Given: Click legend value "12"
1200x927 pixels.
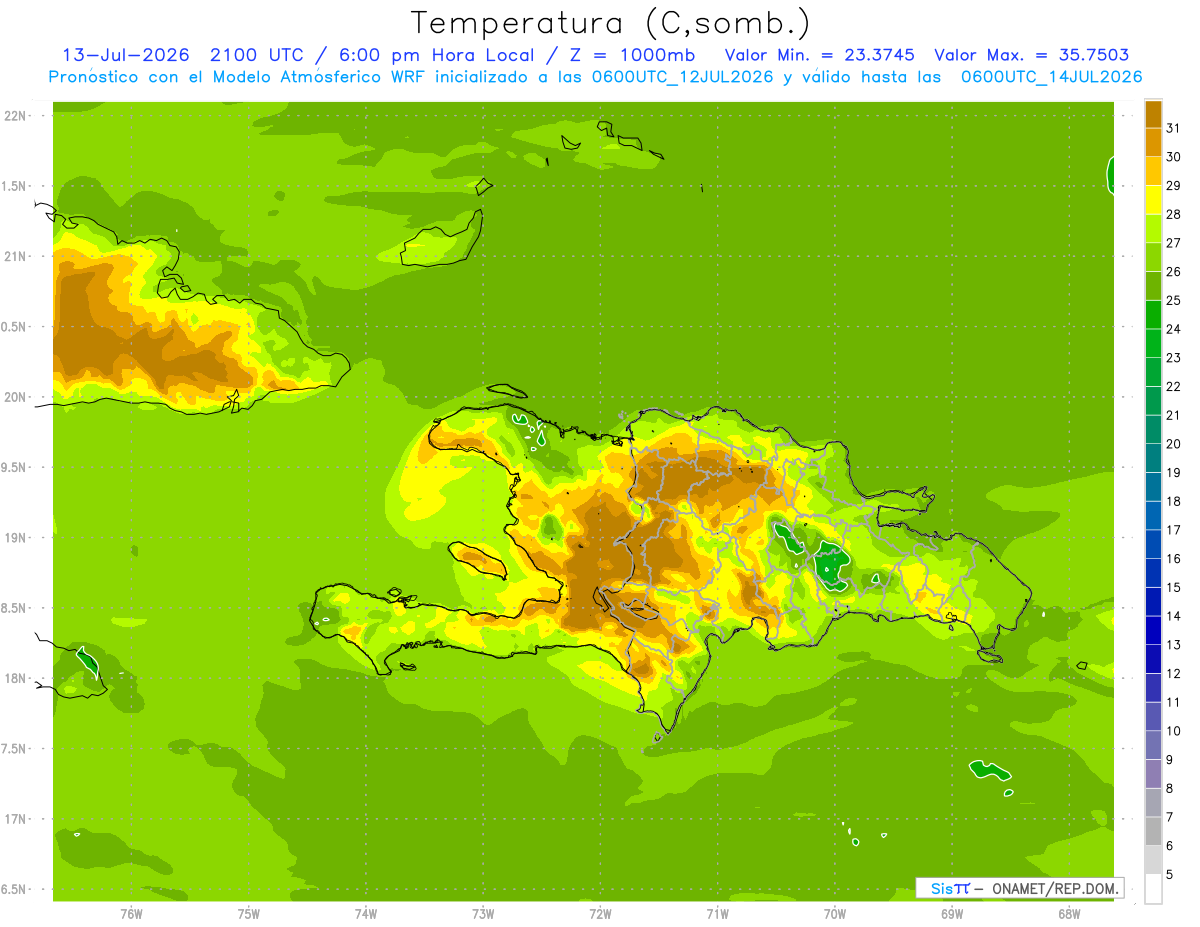Looking at the screenshot, I should [x=1173, y=674].
